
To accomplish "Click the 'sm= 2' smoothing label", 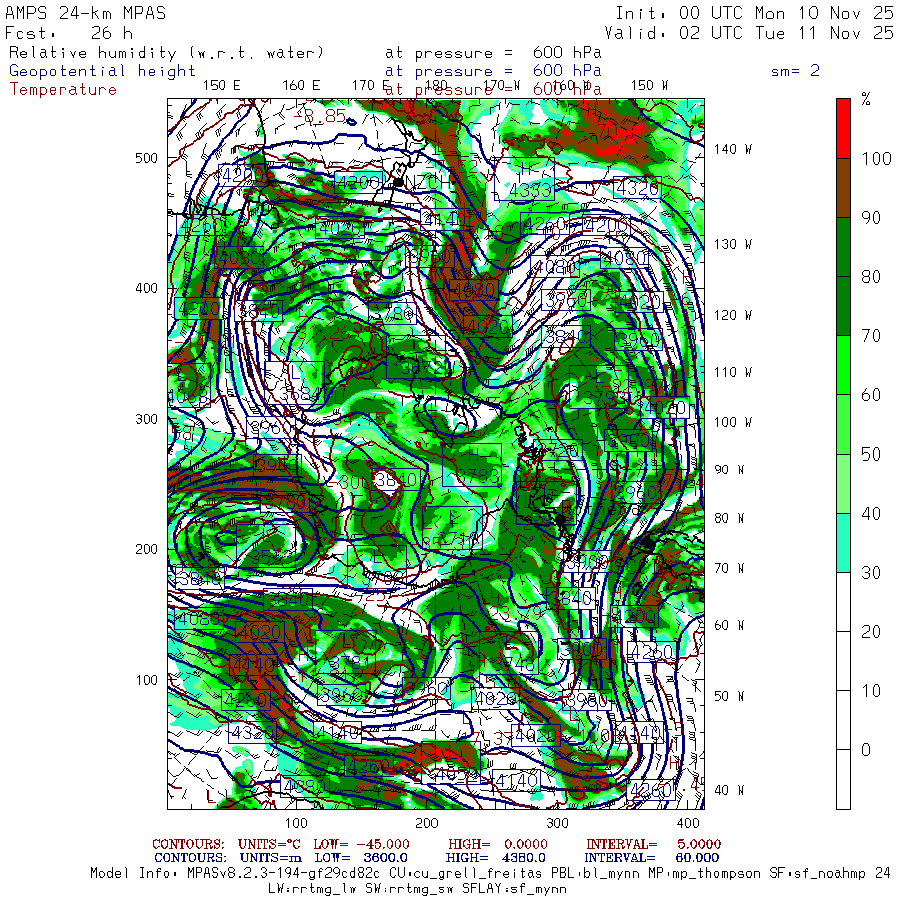I will click(796, 71).
